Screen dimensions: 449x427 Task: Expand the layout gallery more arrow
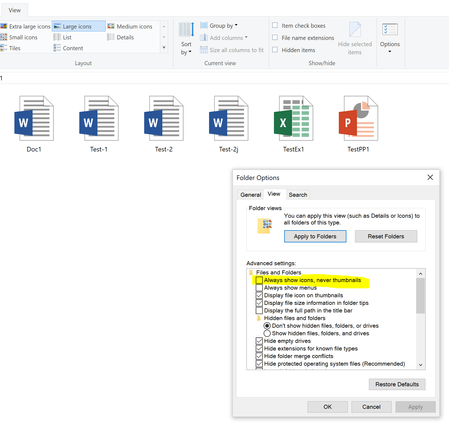click(164, 48)
